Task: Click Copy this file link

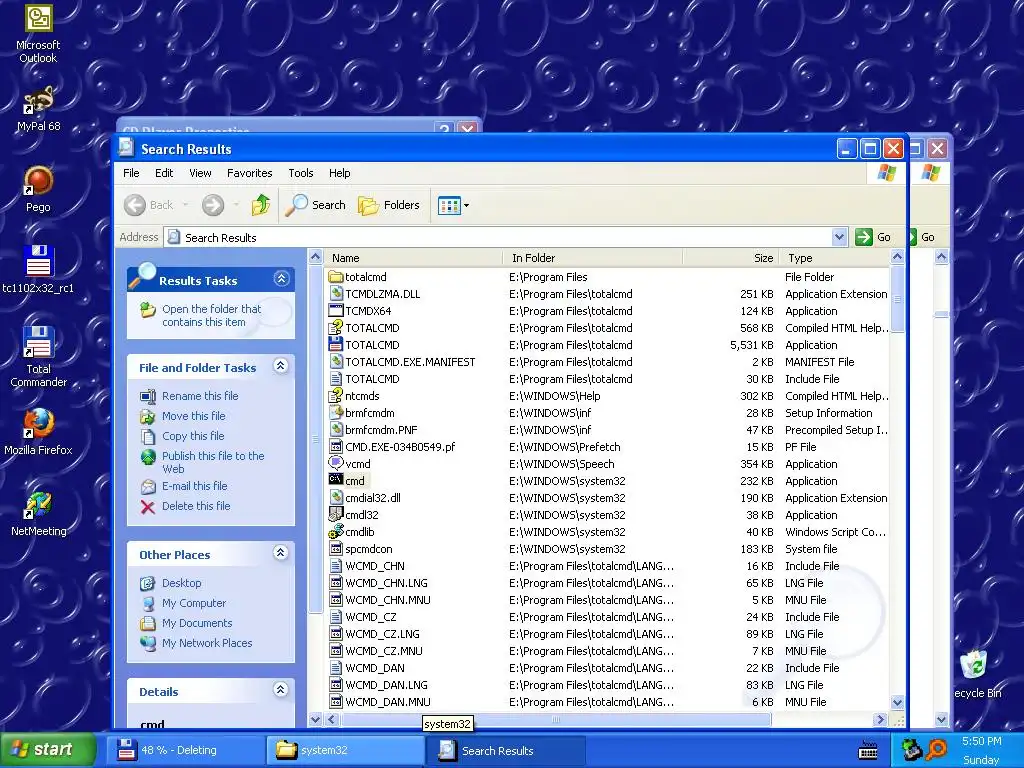Action: click(193, 436)
